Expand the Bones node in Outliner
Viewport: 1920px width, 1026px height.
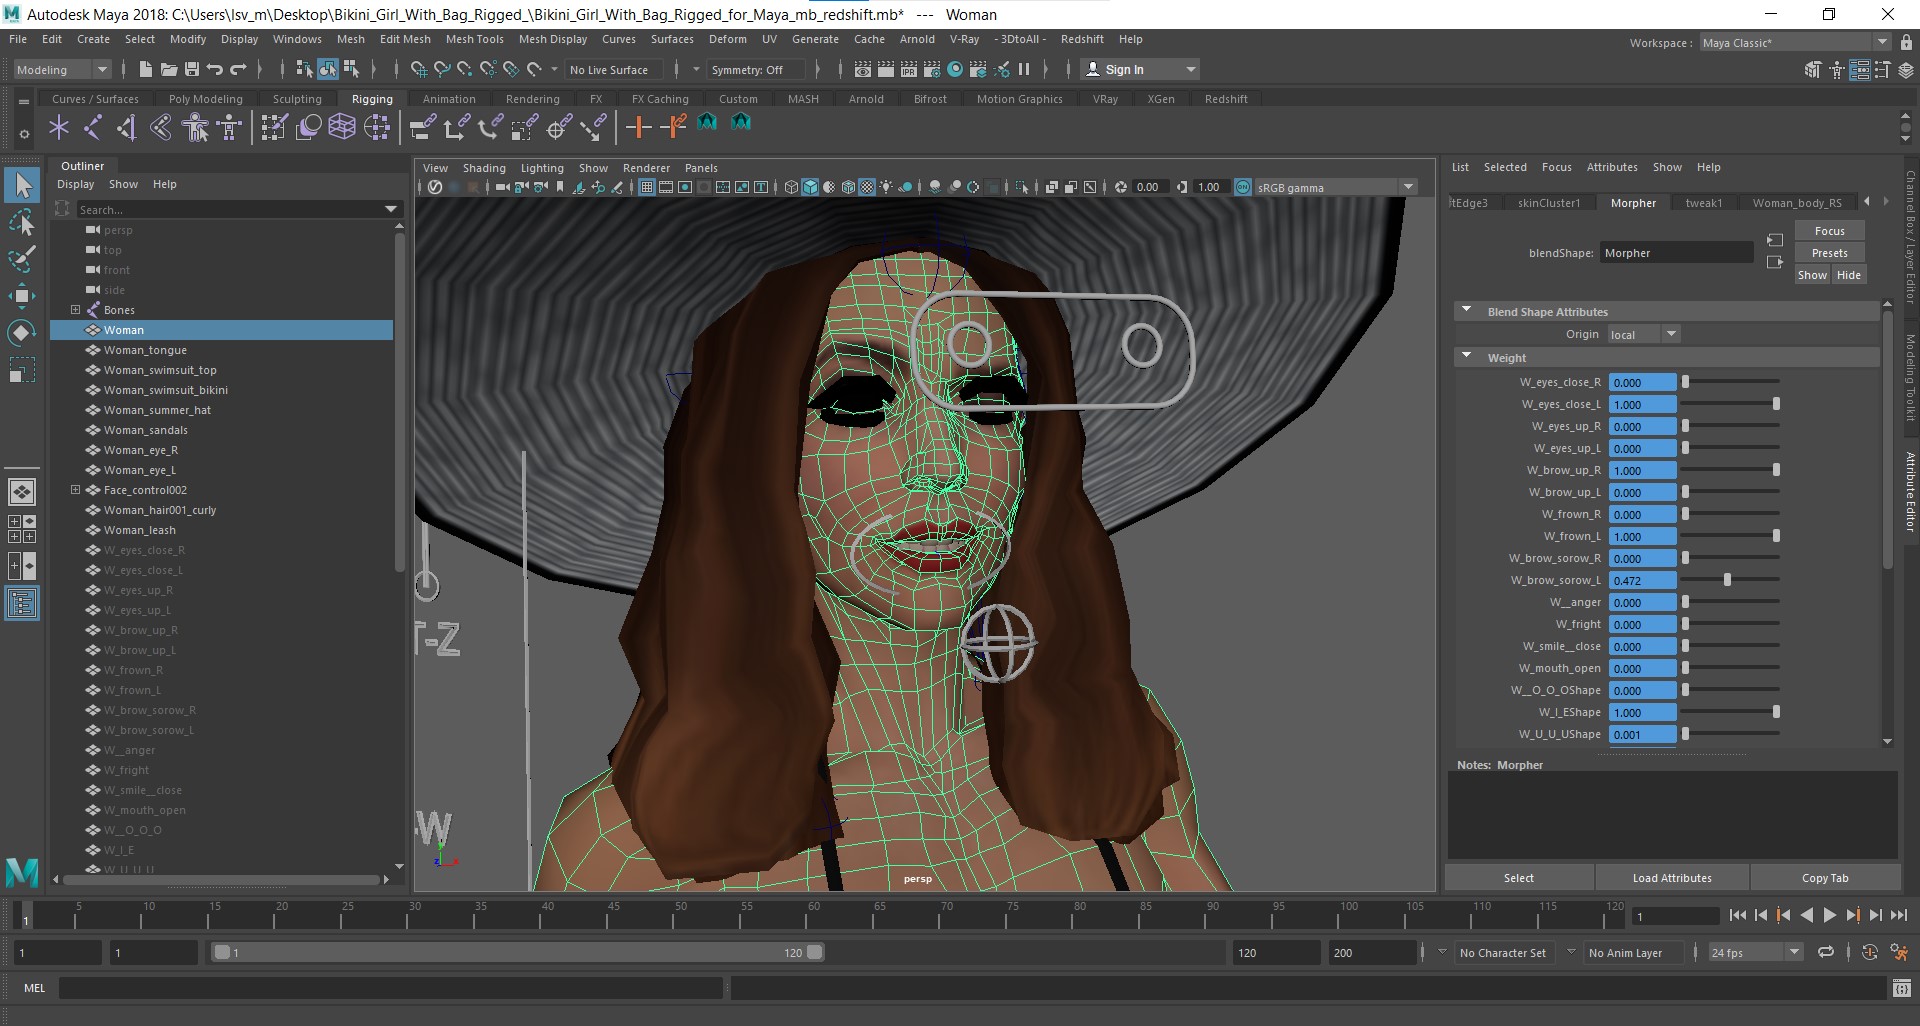[x=75, y=310]
